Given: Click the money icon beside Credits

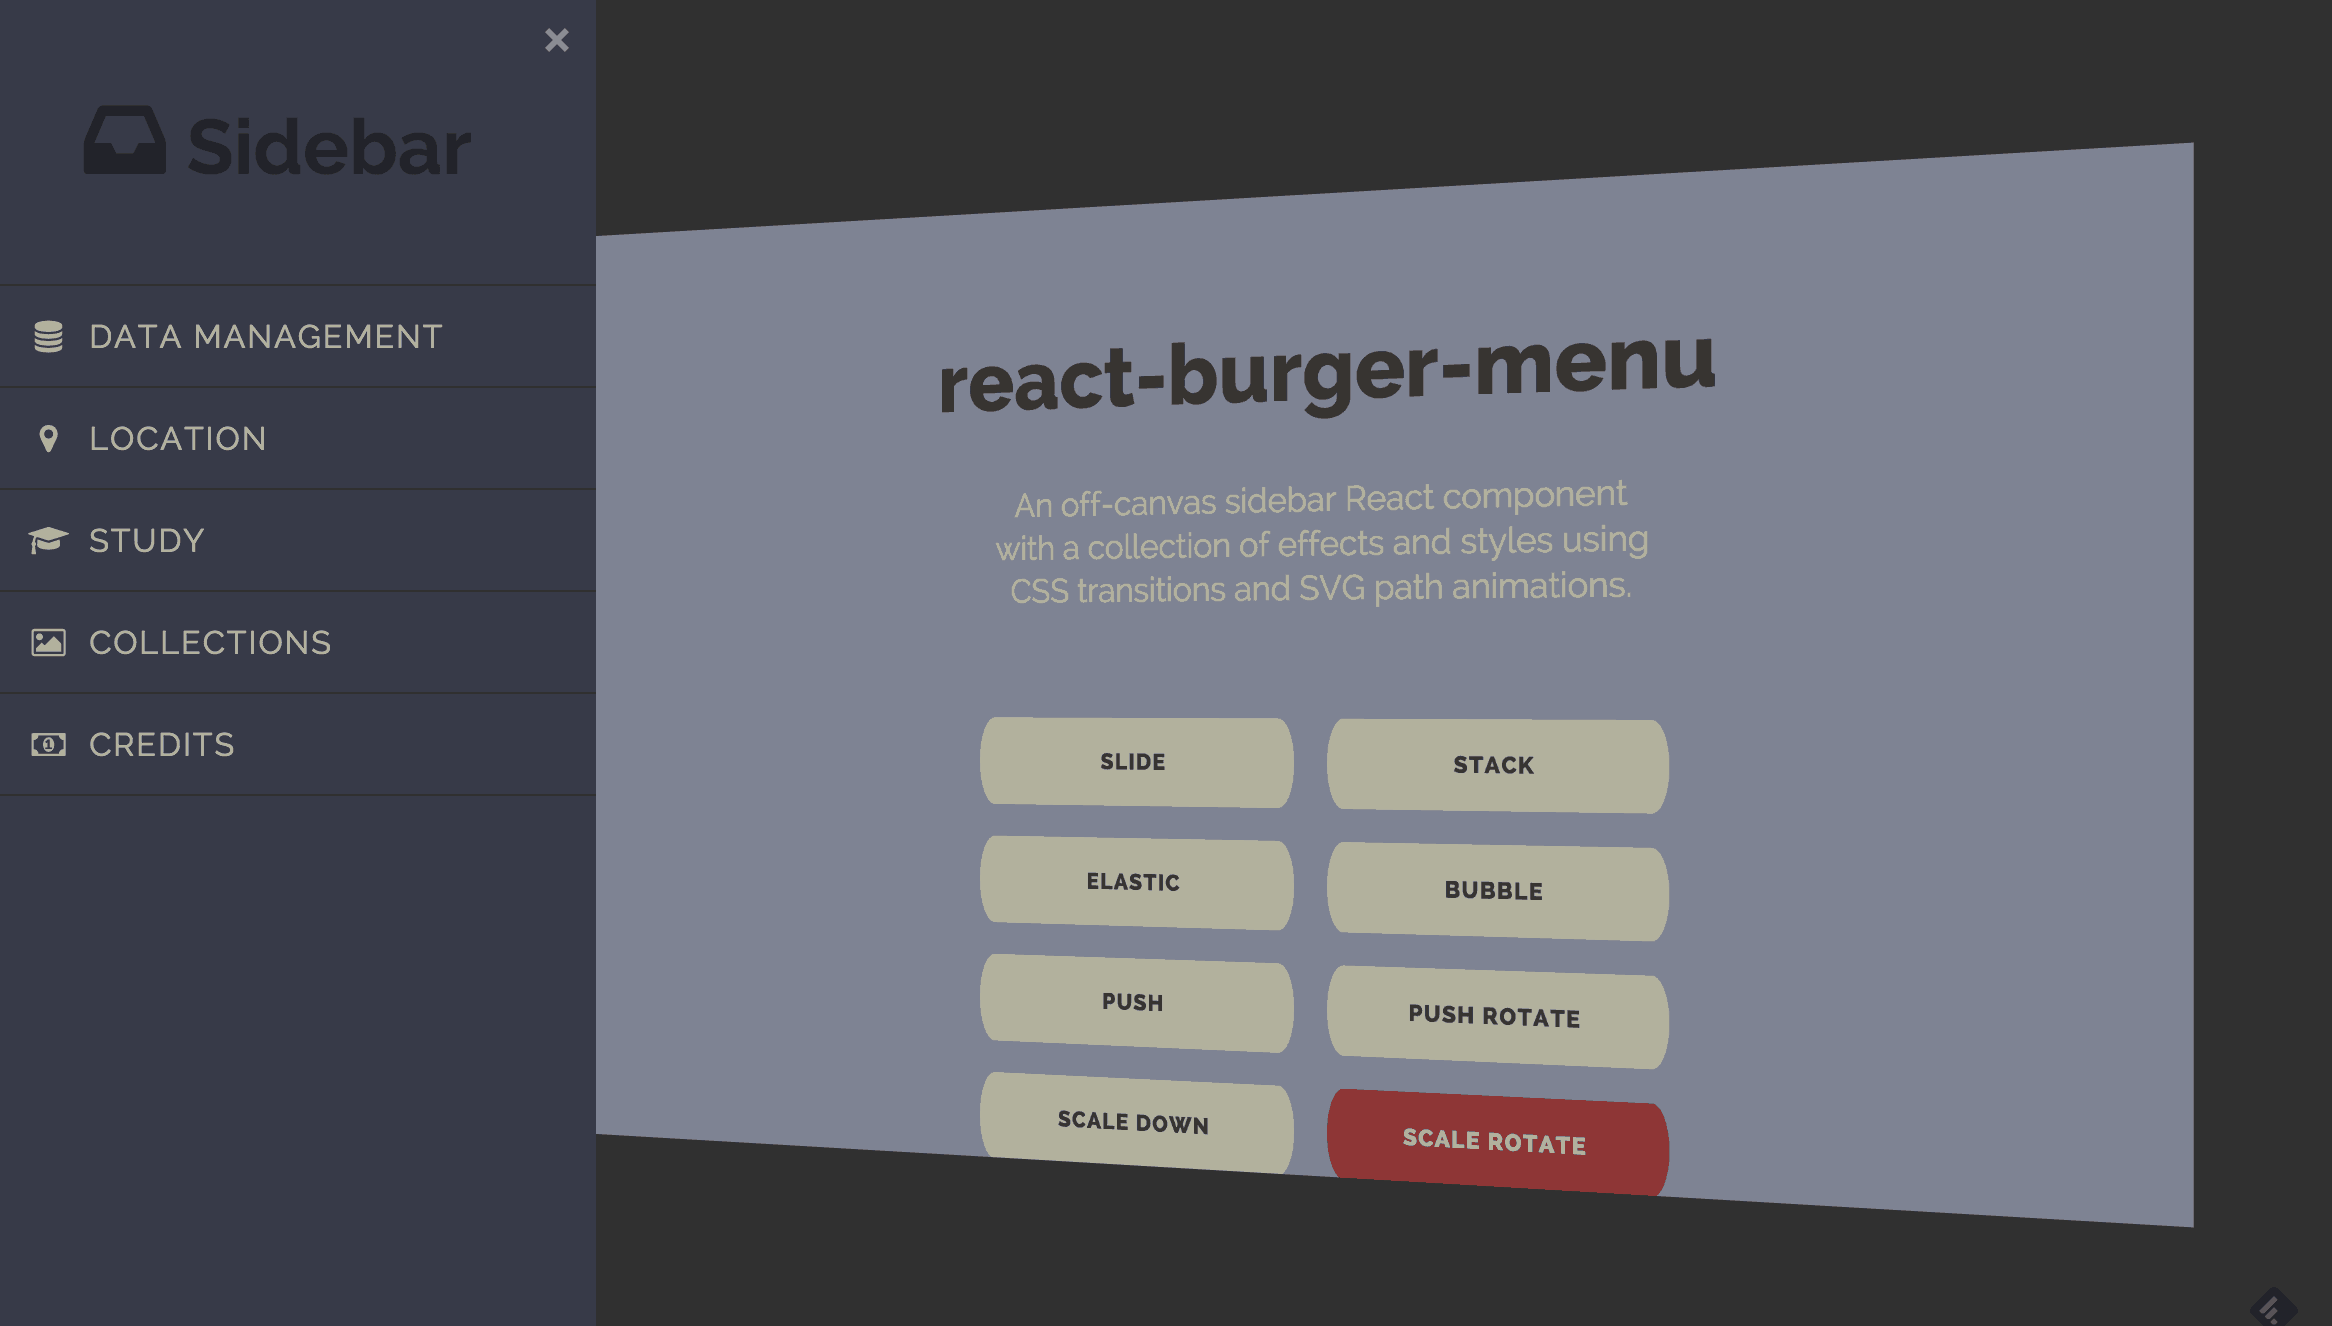Looking at the screenshot, I should click(x=48, y=744).
